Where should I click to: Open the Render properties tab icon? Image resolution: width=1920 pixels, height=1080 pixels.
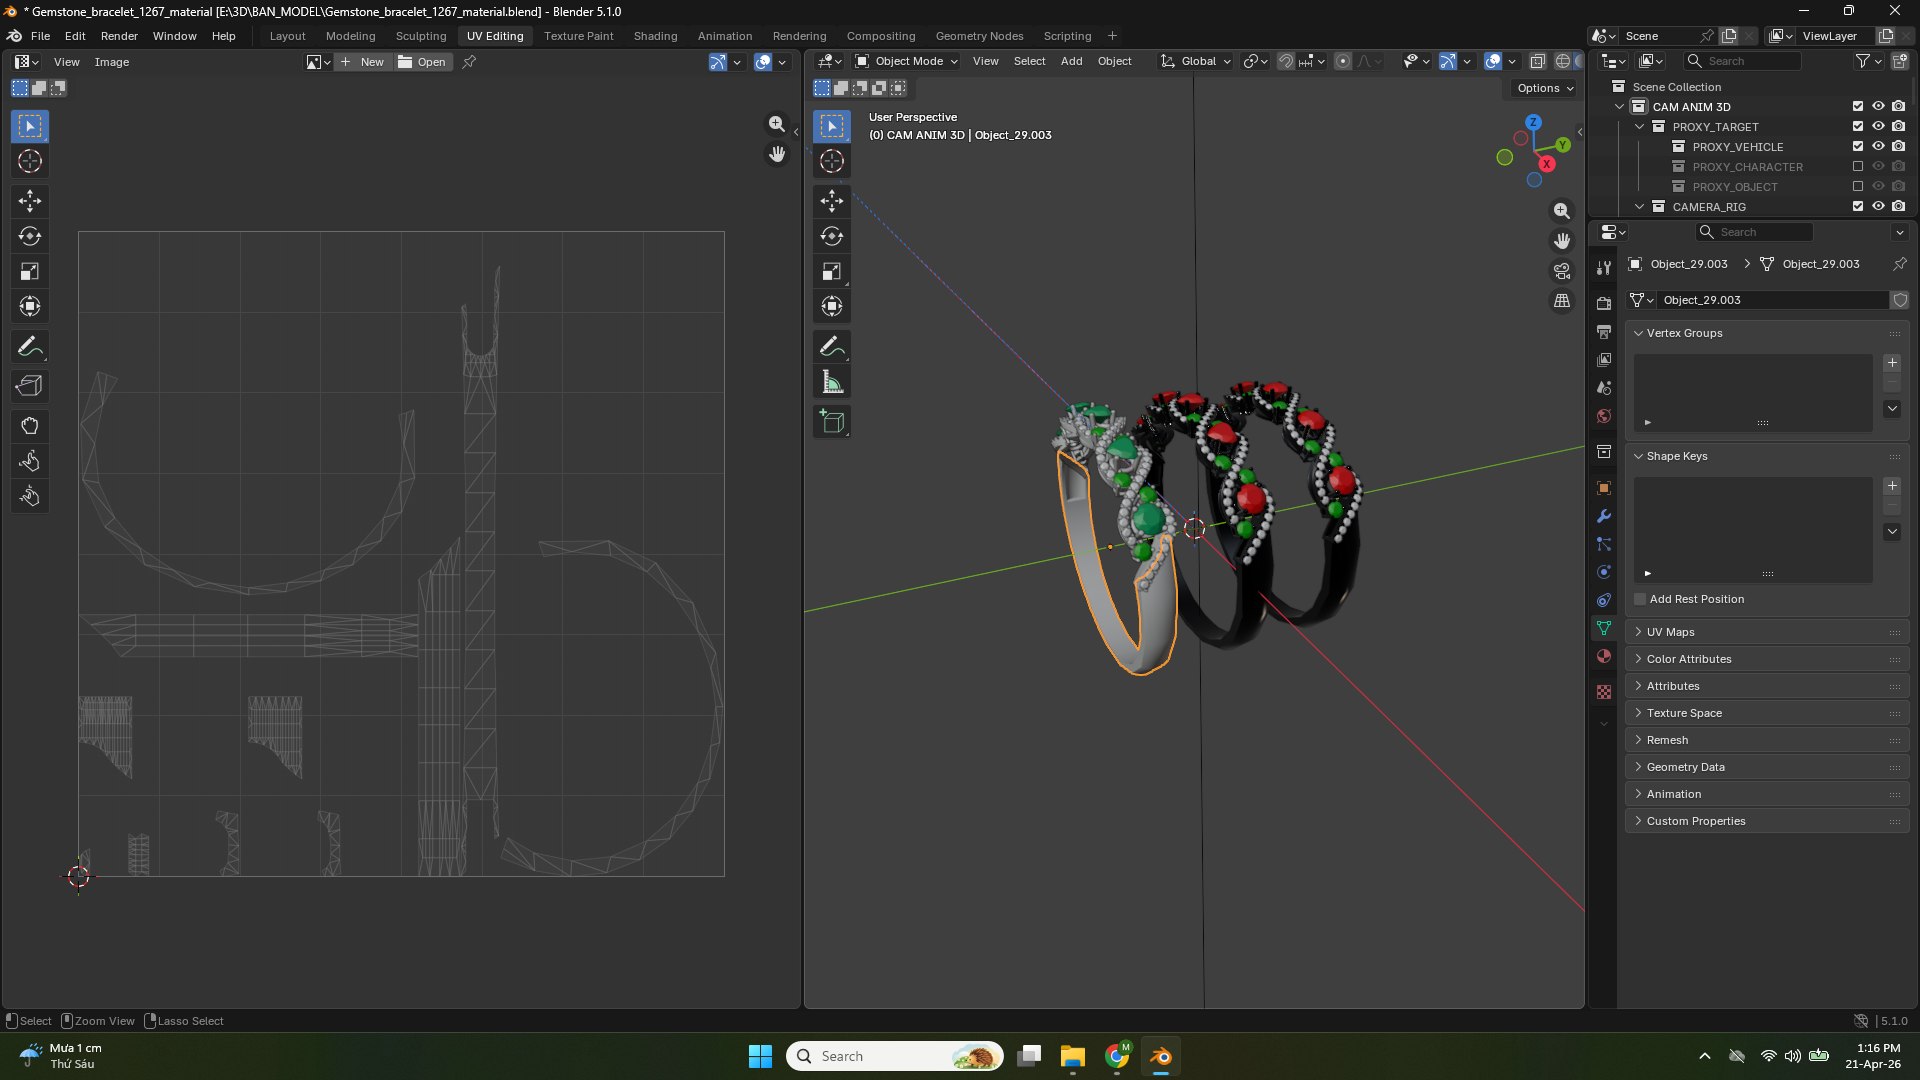pos(1604,303)
